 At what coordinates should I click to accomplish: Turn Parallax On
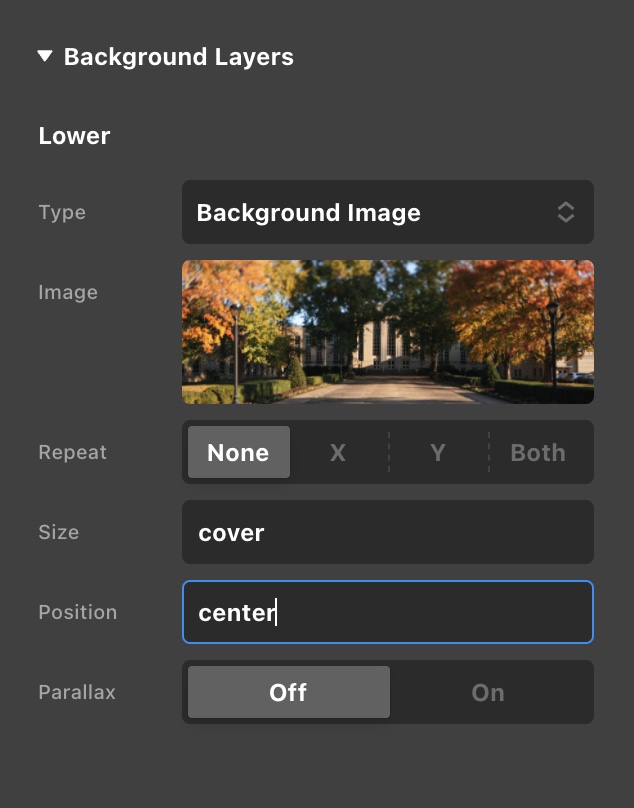488,692
